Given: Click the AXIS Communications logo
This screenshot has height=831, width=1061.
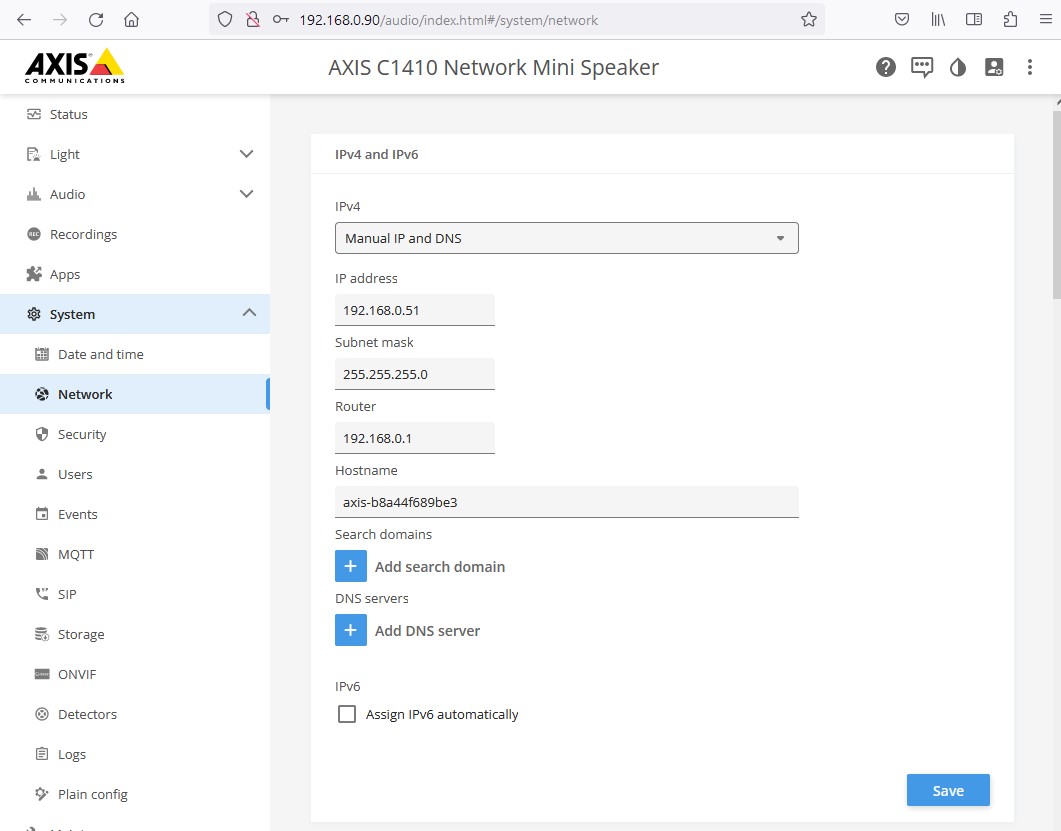Looking at the screenshot, I should click(74, 66).
